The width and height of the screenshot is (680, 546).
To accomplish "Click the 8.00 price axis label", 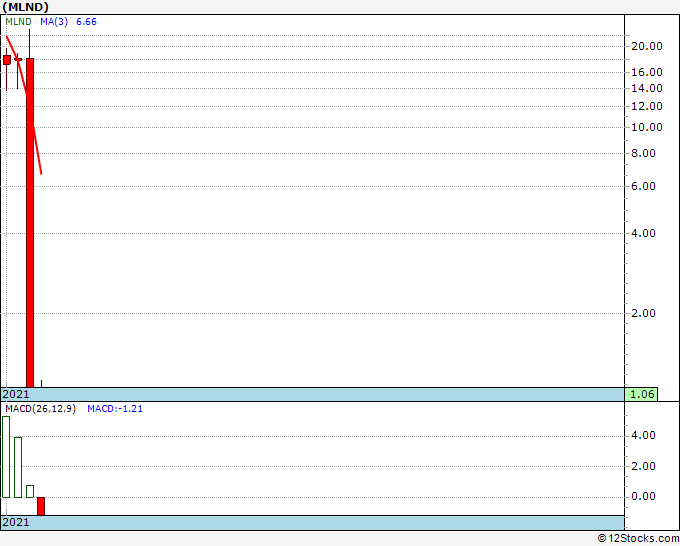I will (643, 154).
